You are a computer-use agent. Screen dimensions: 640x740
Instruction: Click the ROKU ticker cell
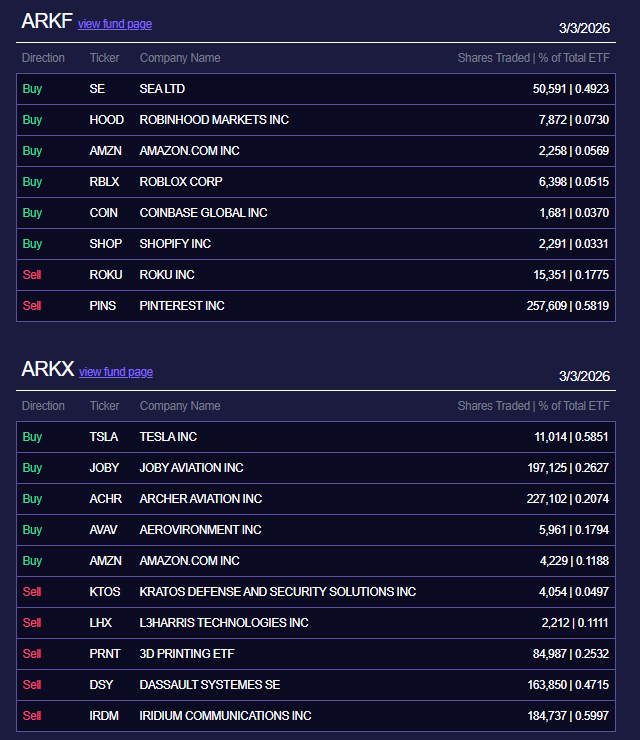(x=106, y=275)
